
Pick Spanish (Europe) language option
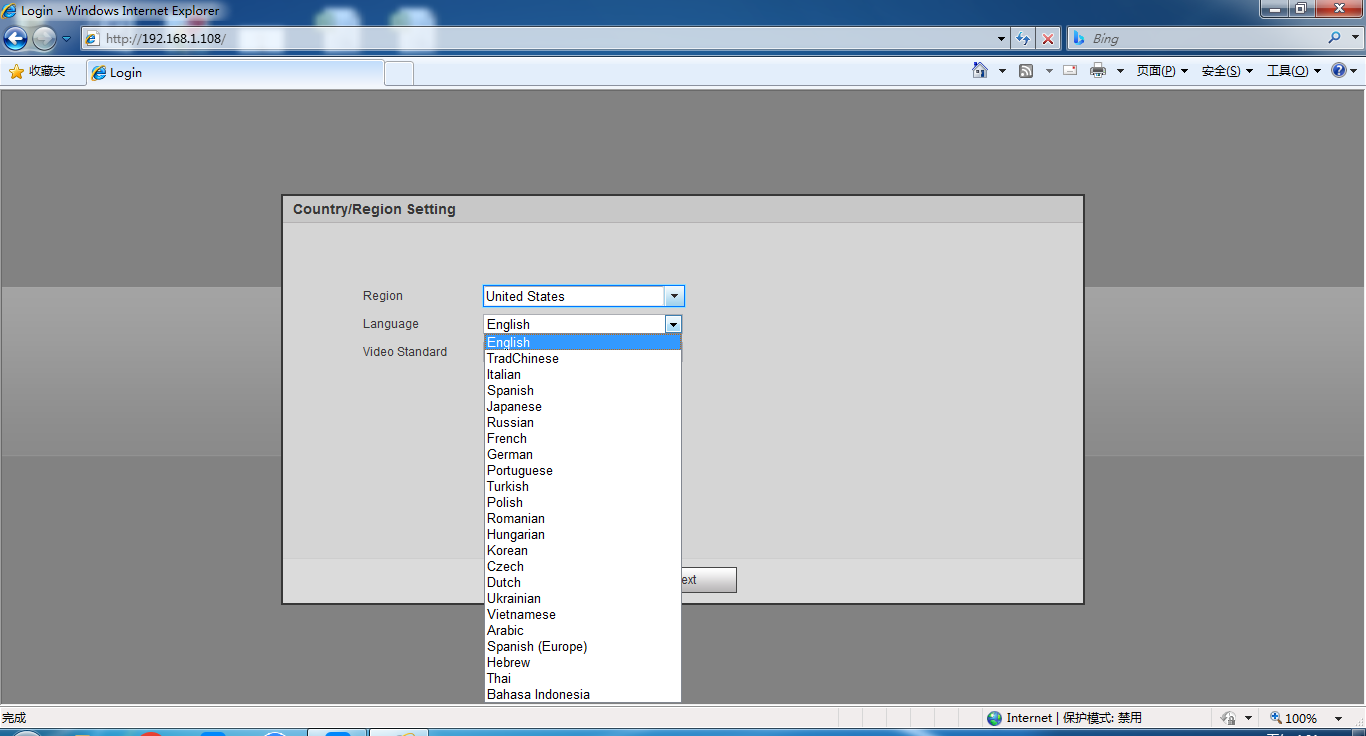(537, 647)
